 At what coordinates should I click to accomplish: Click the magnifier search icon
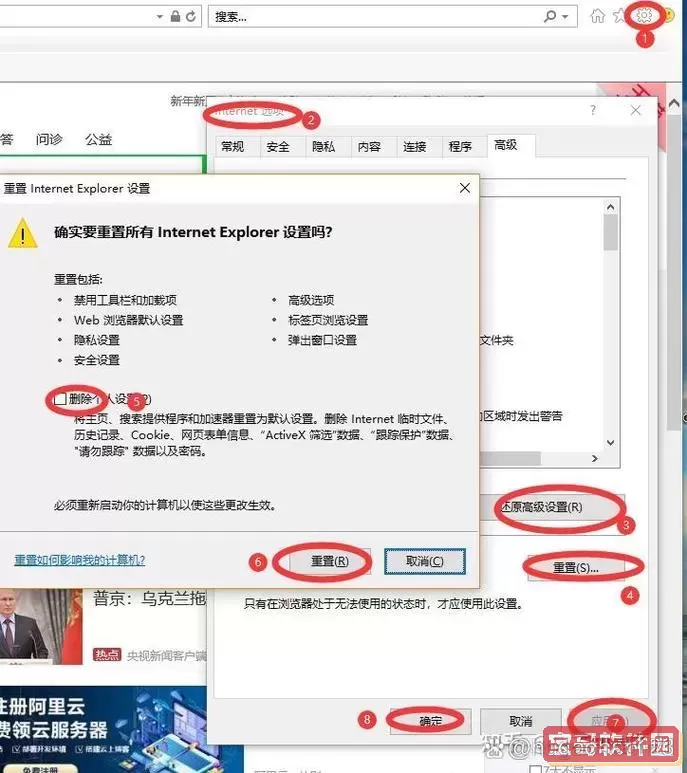coord(550,16)
